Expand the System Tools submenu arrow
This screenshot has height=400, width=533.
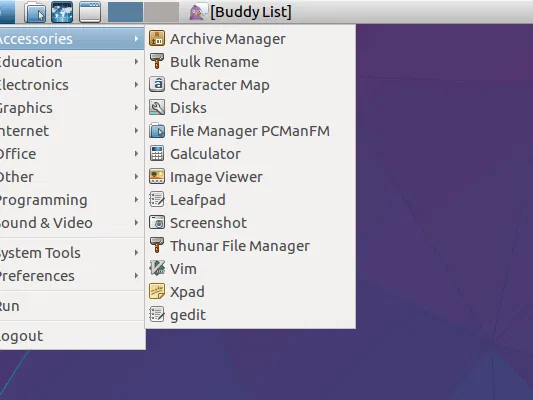coord(136,253)
